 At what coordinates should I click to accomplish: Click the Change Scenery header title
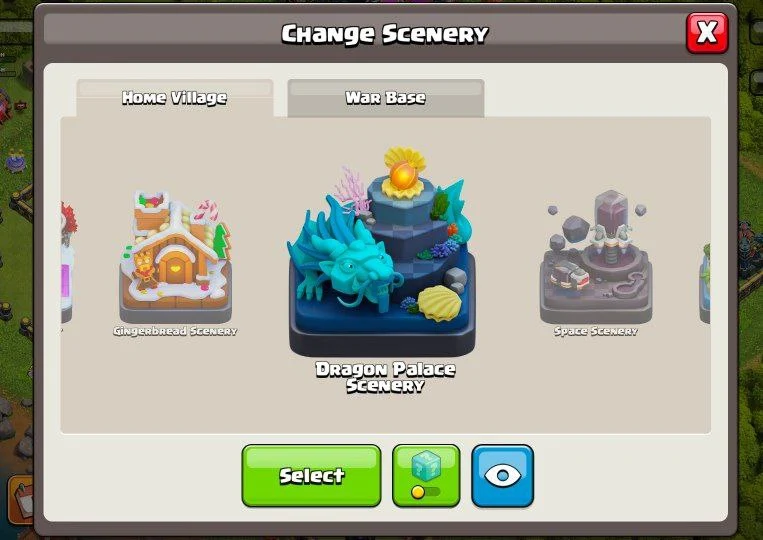point(385,34)
